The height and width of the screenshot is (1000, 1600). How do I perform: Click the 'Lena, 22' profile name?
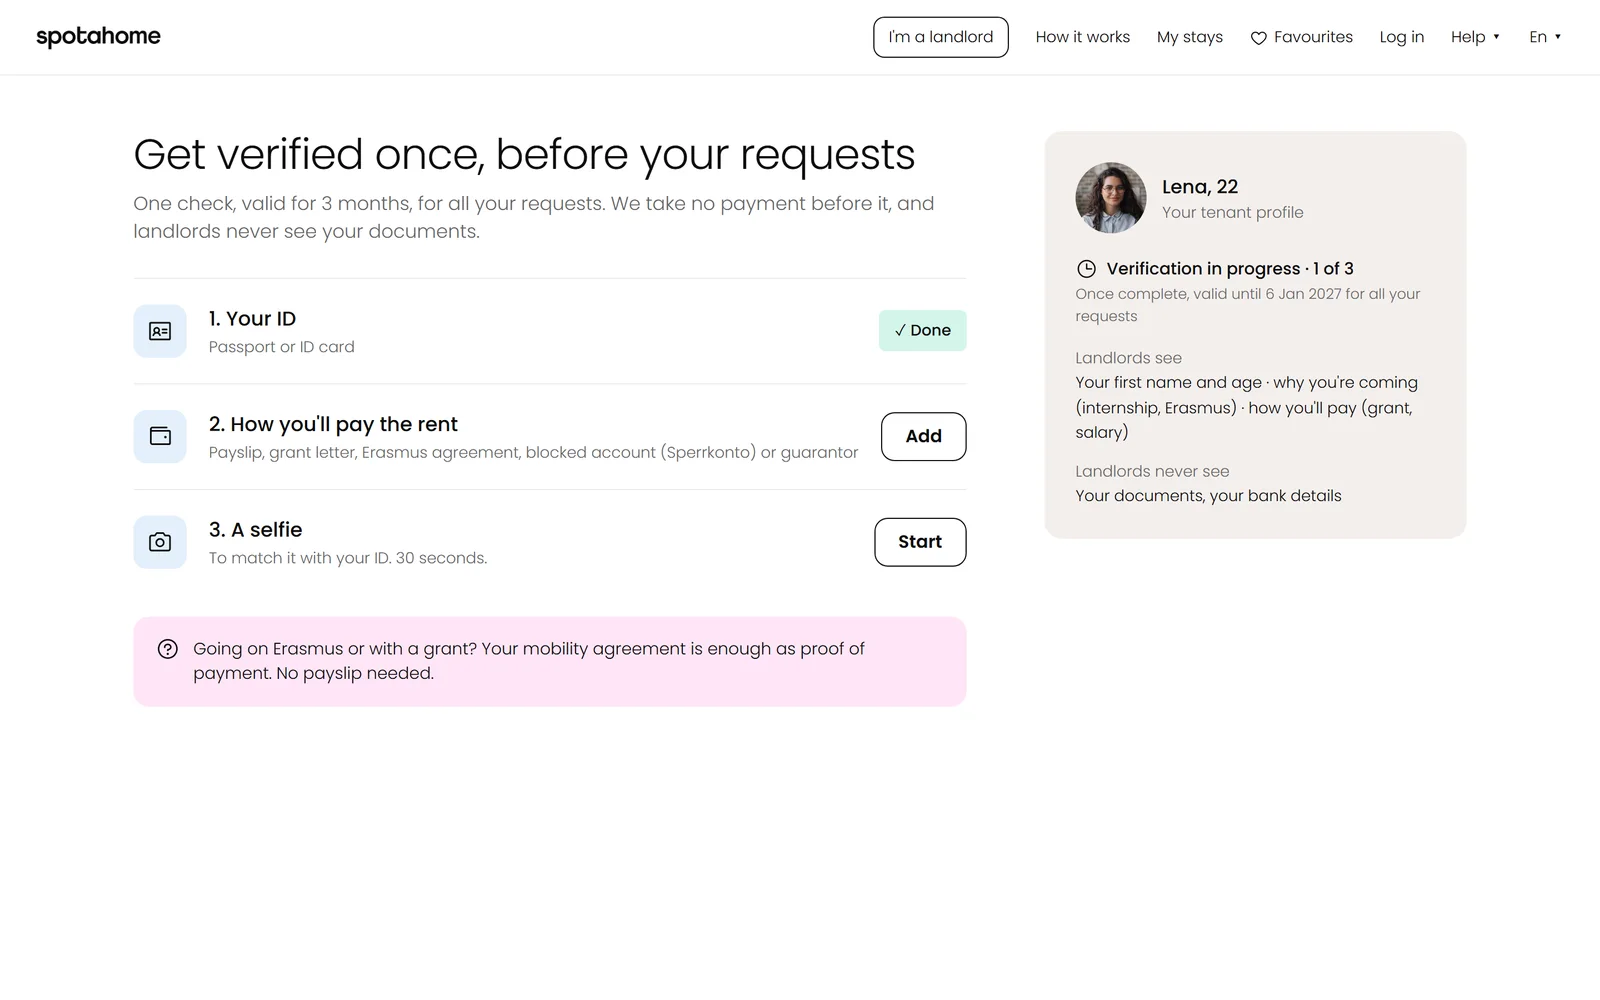pos(1200,187)
